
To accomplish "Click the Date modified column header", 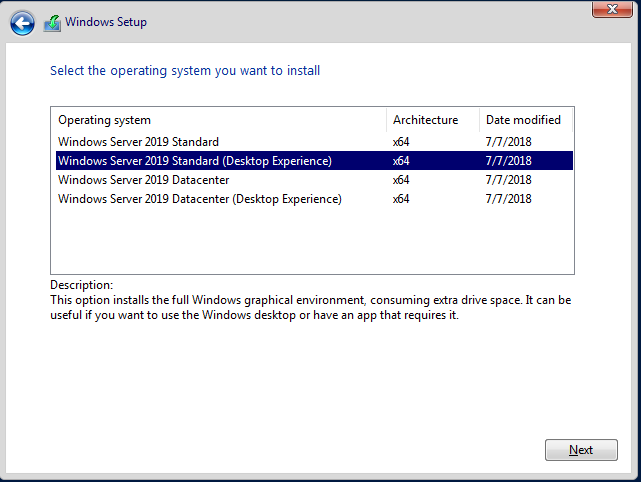I will tap(522, 120).
